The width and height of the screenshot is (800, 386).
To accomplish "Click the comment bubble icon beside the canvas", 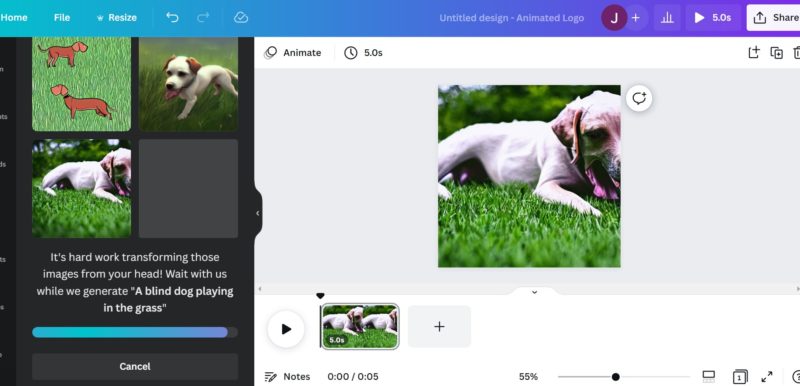I will pyautogui.click(x=639, y=98).
